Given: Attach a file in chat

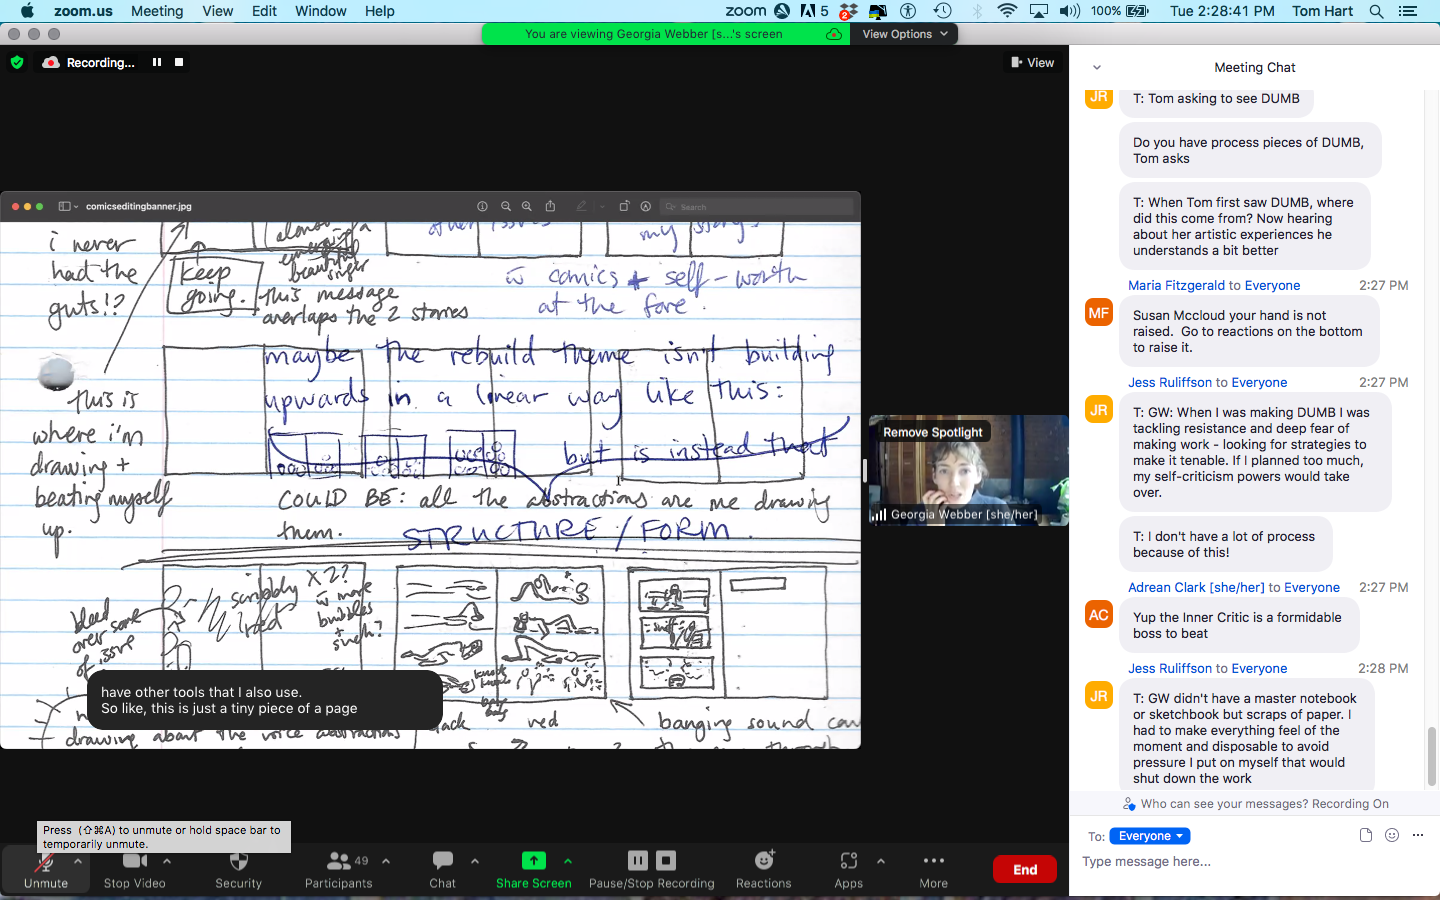Looking at the screenshot, I should 1366,835.
